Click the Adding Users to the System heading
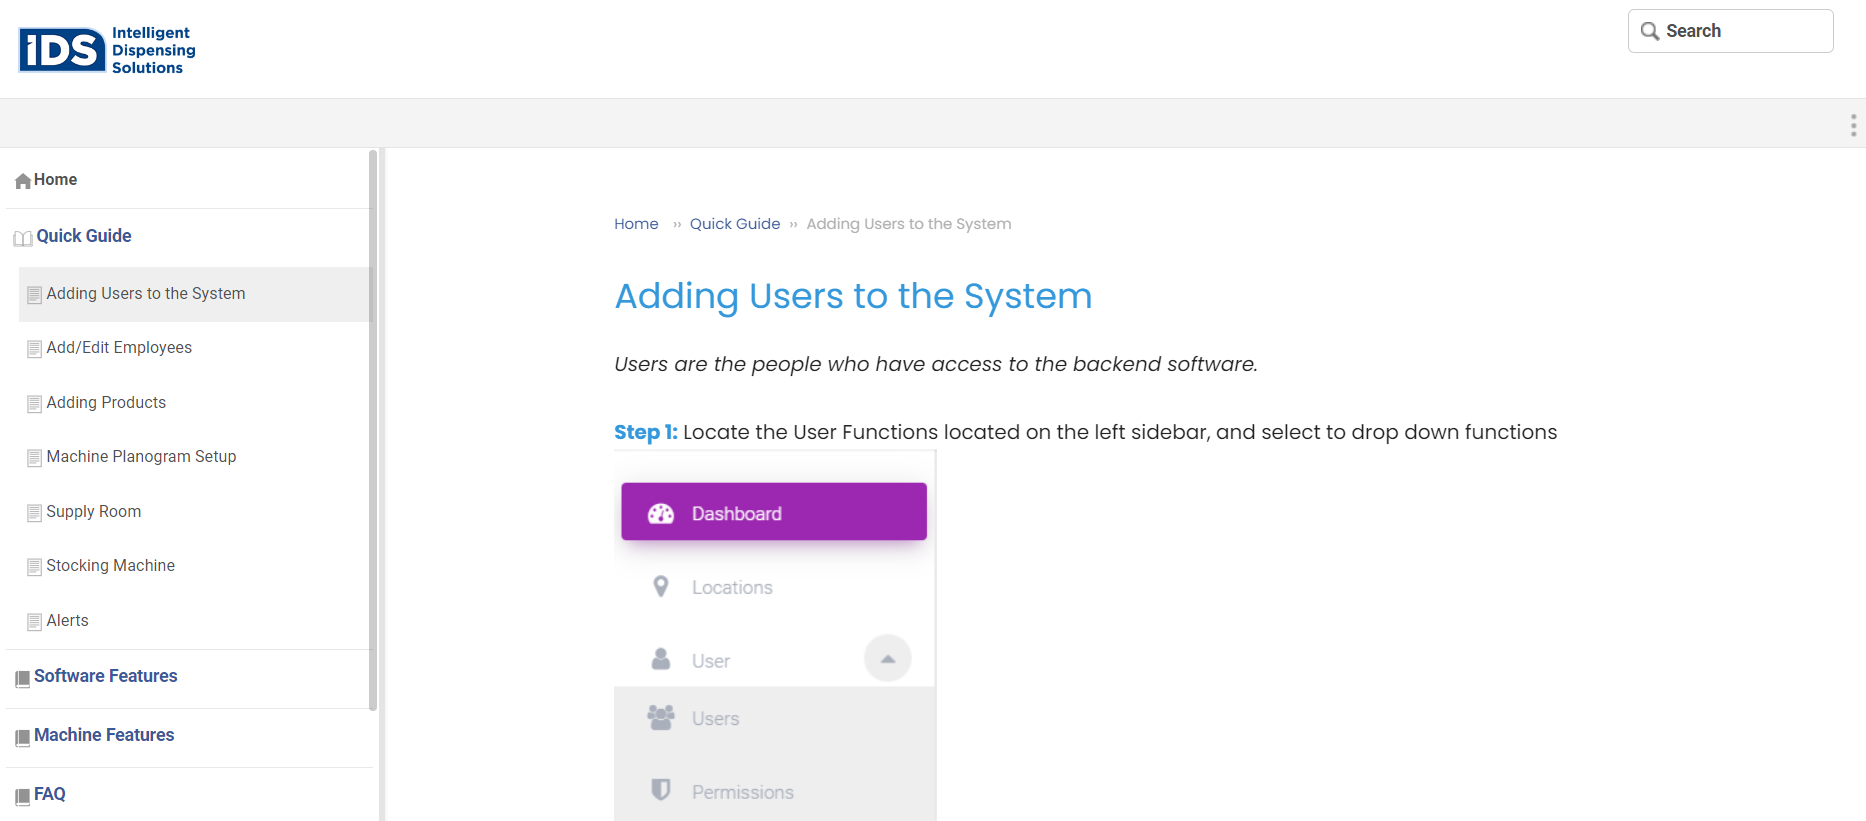This screenshot has width=1866, height=821. (x=853, y=296)
